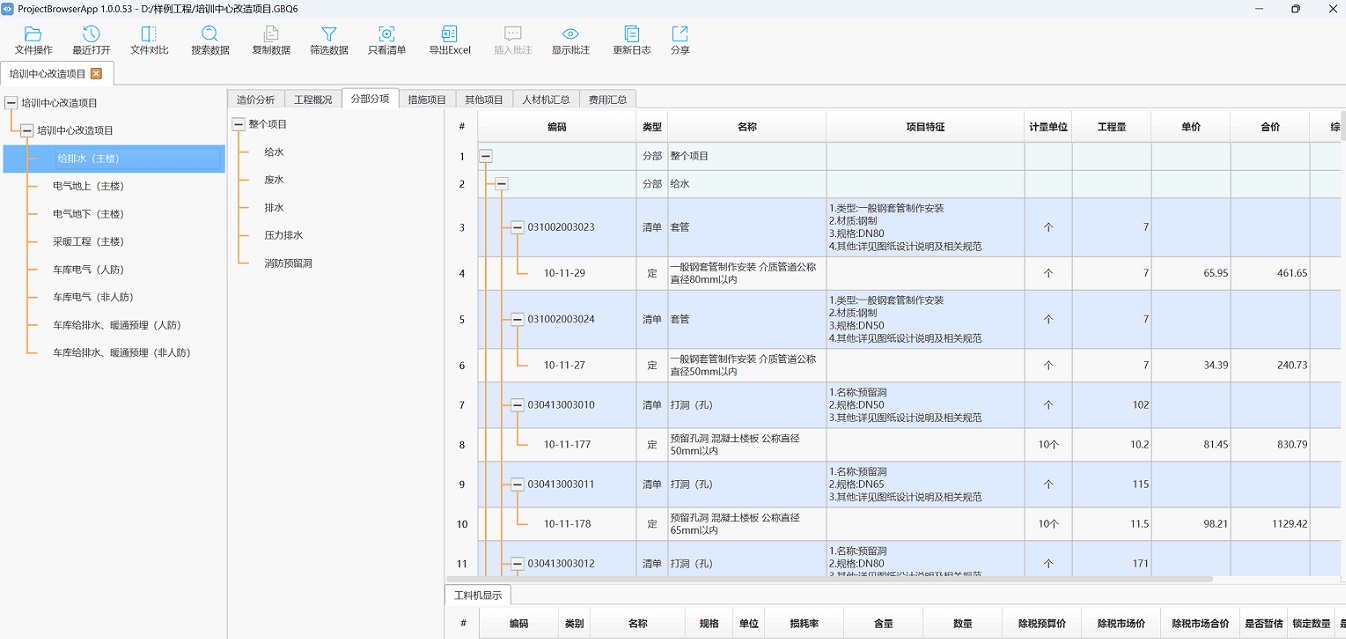Toggle 显示批注 show annotations eye icon
The height and width of the screenshot is (639, 1346).
(x=570, y=40)
